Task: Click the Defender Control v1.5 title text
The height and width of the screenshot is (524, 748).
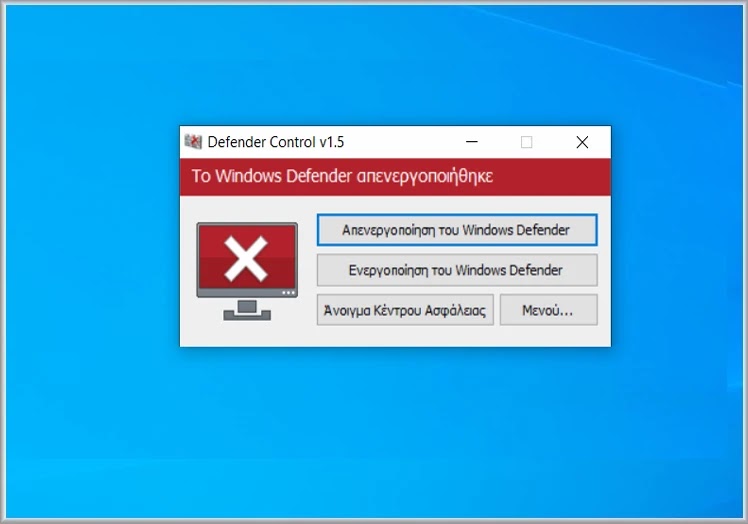Action: click(x=276, y=142)
